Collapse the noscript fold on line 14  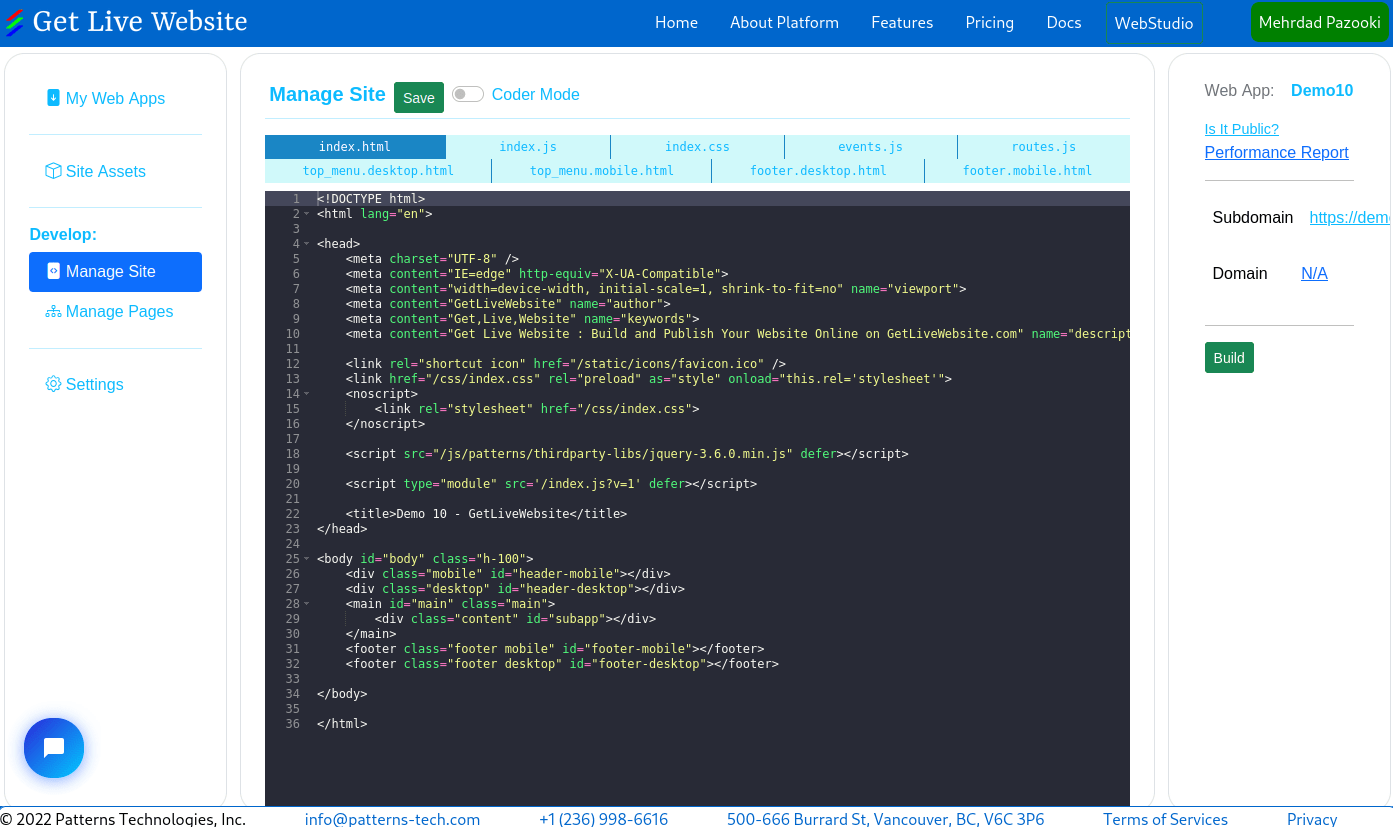[306, 394]
